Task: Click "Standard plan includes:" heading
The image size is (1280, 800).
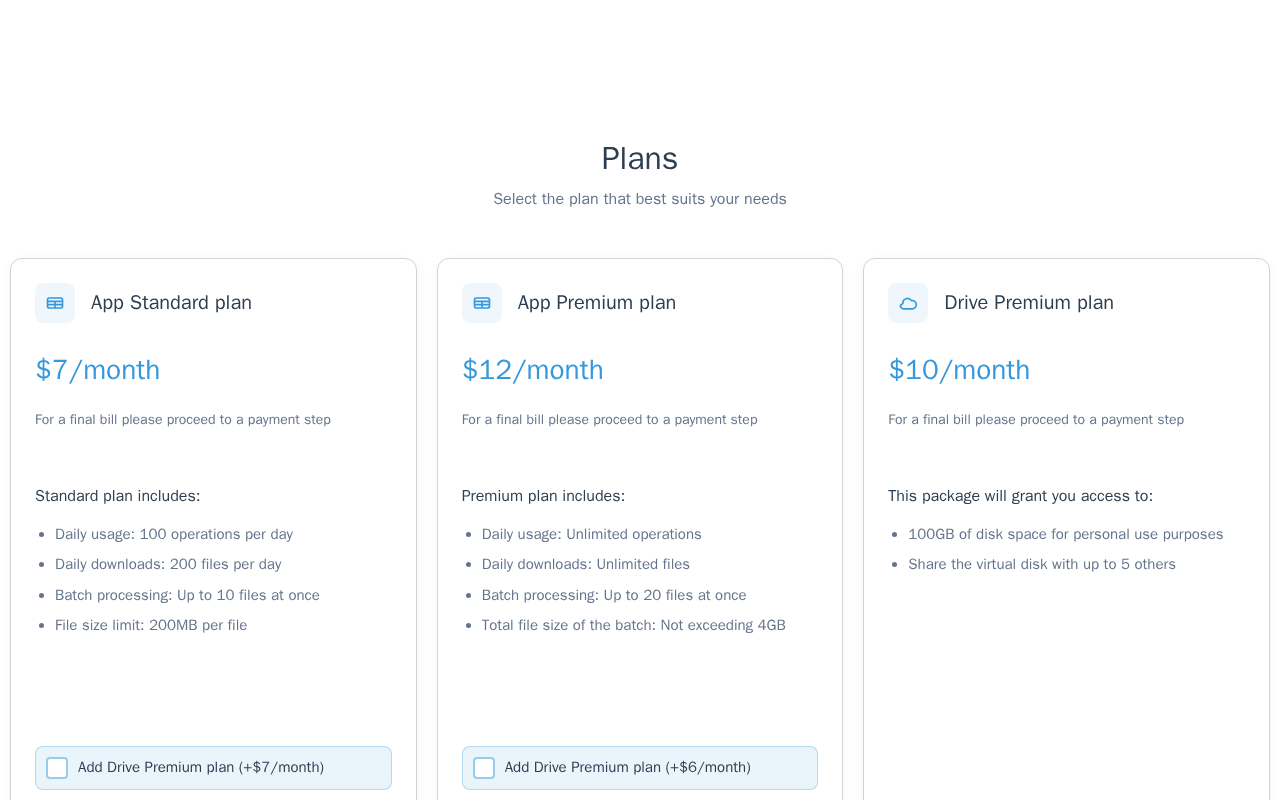Action: [118, 496]
